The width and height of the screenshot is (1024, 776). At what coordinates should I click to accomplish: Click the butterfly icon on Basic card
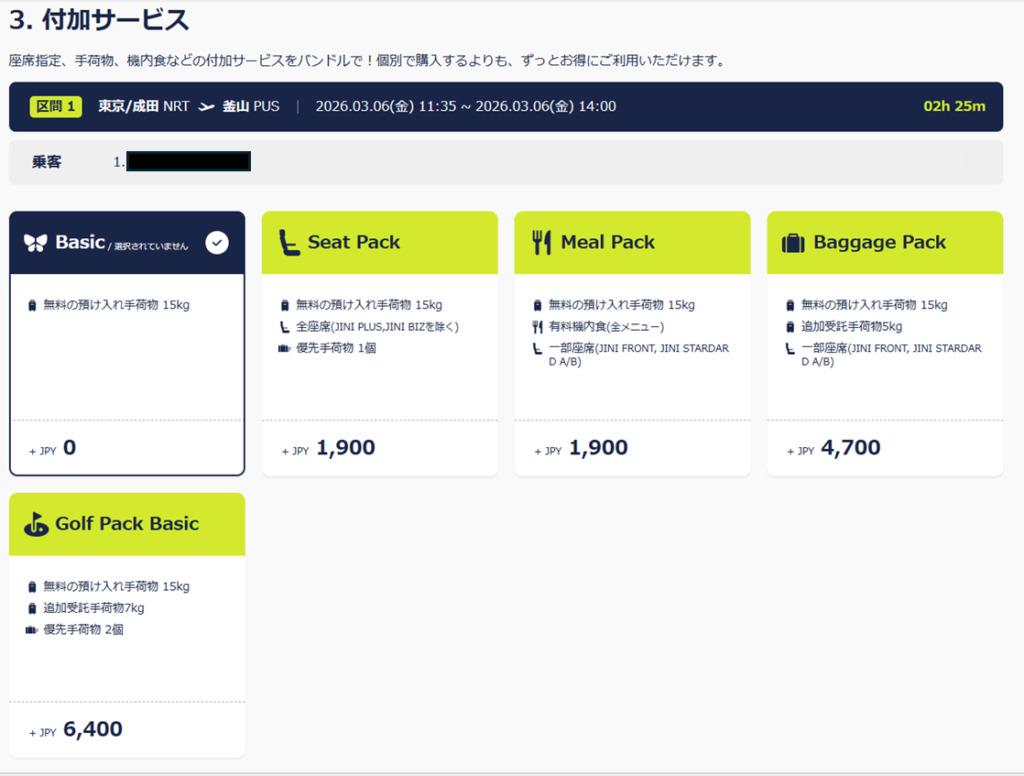(36, 243)
